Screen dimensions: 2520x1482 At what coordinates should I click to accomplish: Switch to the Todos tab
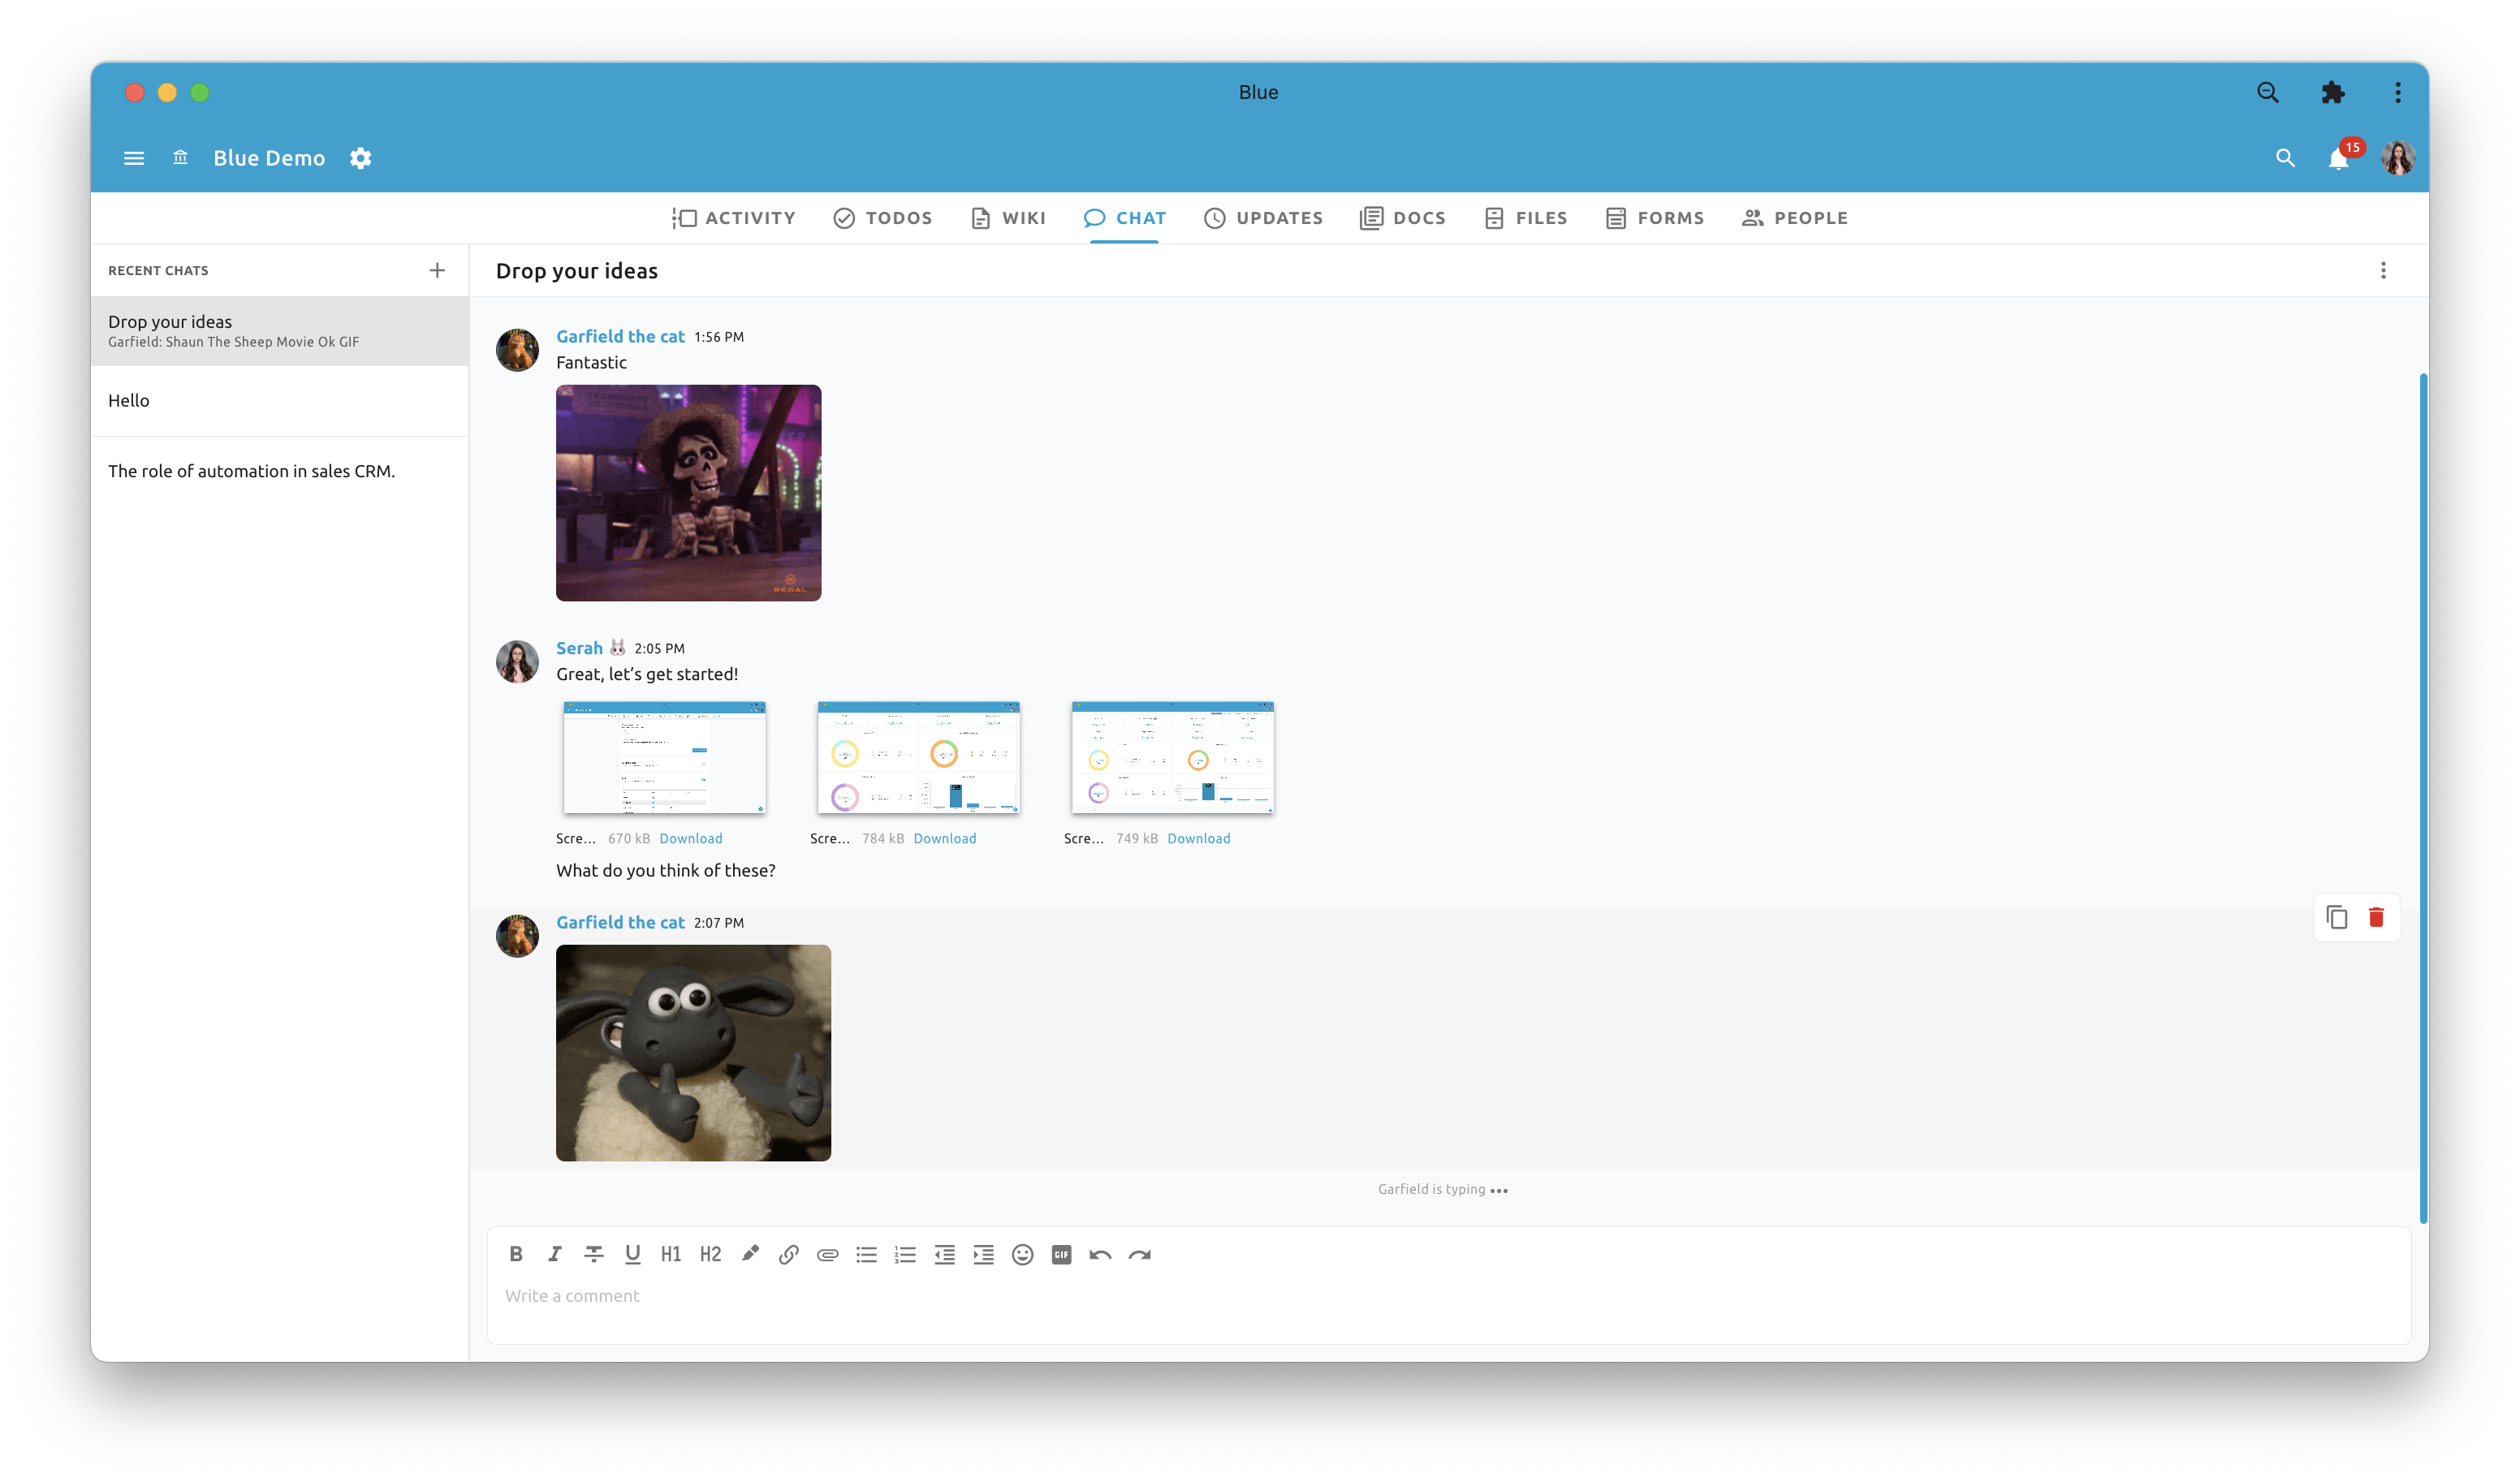tap(882, 218)
